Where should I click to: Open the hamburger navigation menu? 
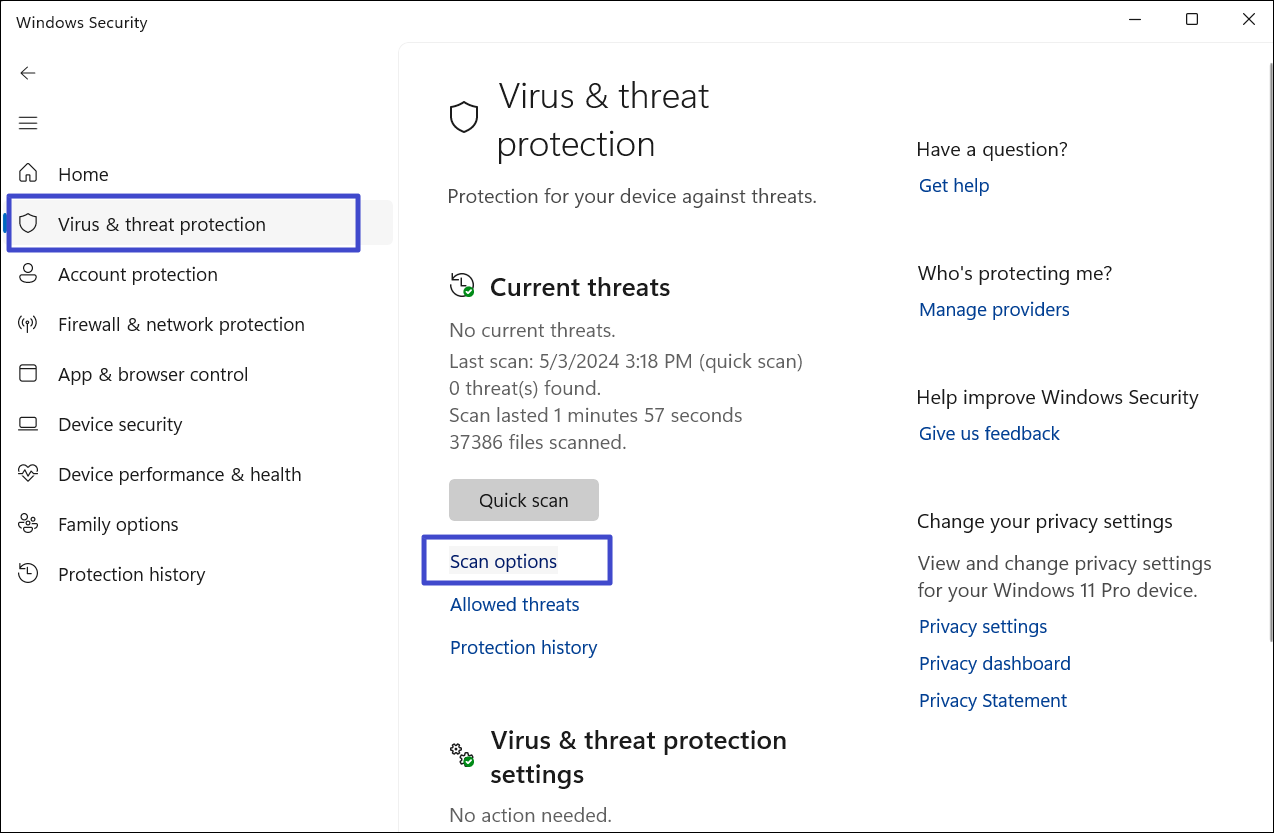point(28,123)
